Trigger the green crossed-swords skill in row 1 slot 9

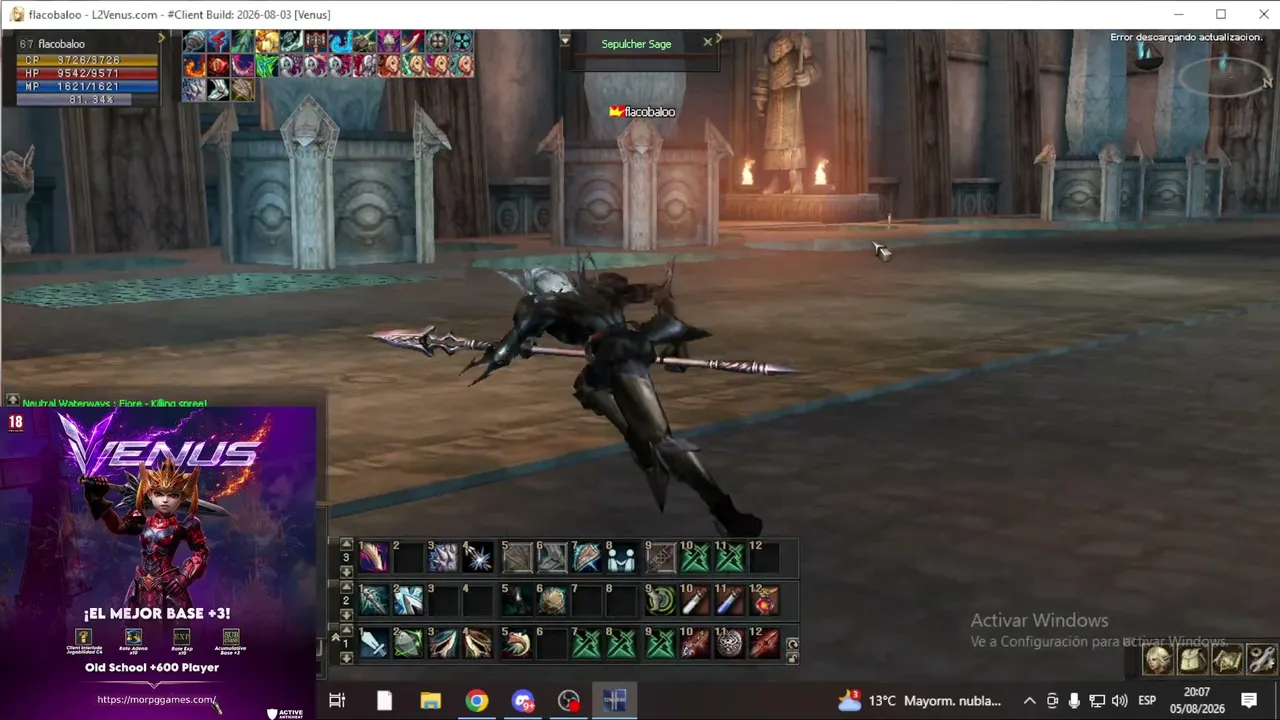point(661,643)
